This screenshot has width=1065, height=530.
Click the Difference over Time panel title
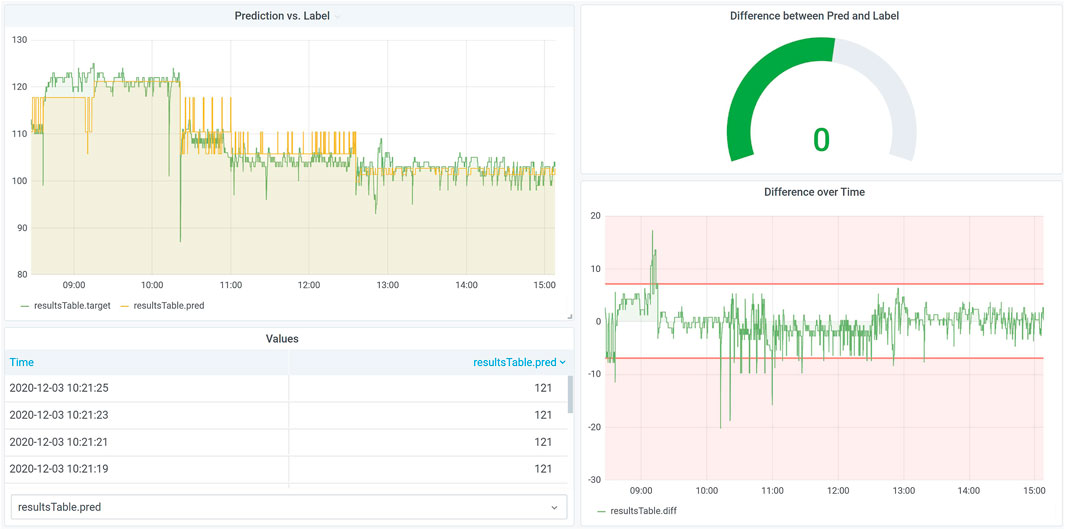tap(814, 192)
